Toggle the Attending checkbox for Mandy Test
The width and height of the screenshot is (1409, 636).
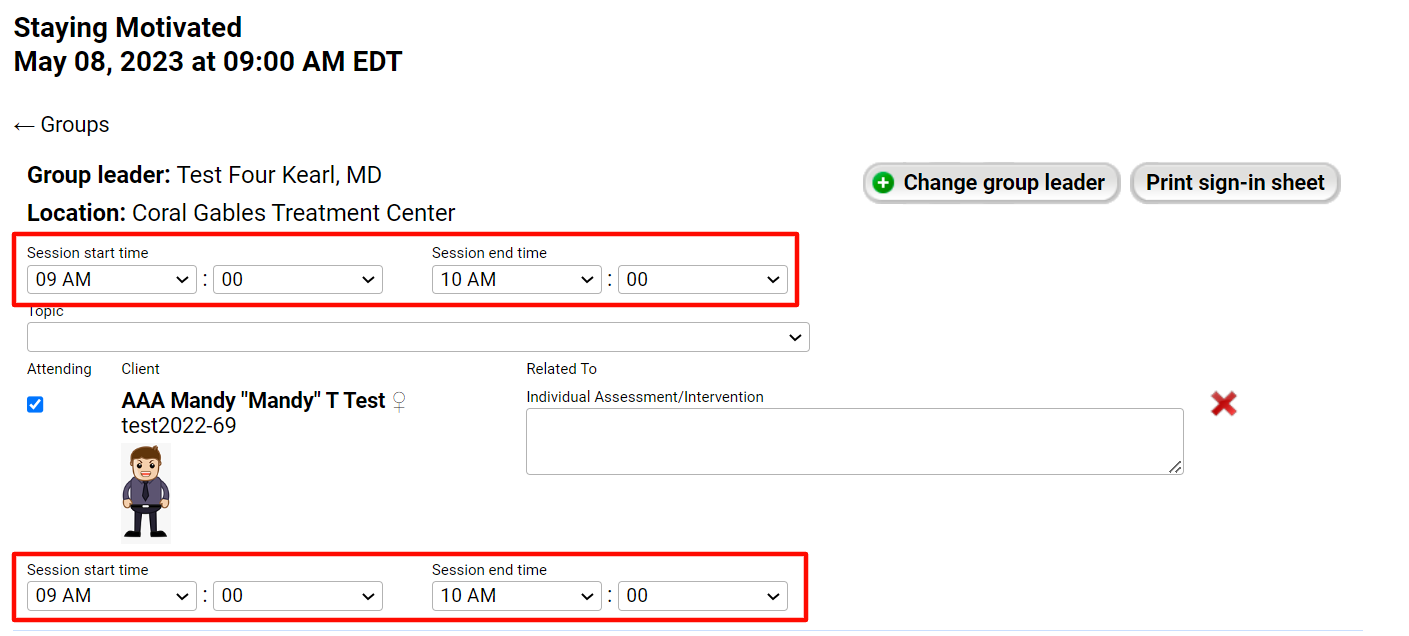(35, 405)
